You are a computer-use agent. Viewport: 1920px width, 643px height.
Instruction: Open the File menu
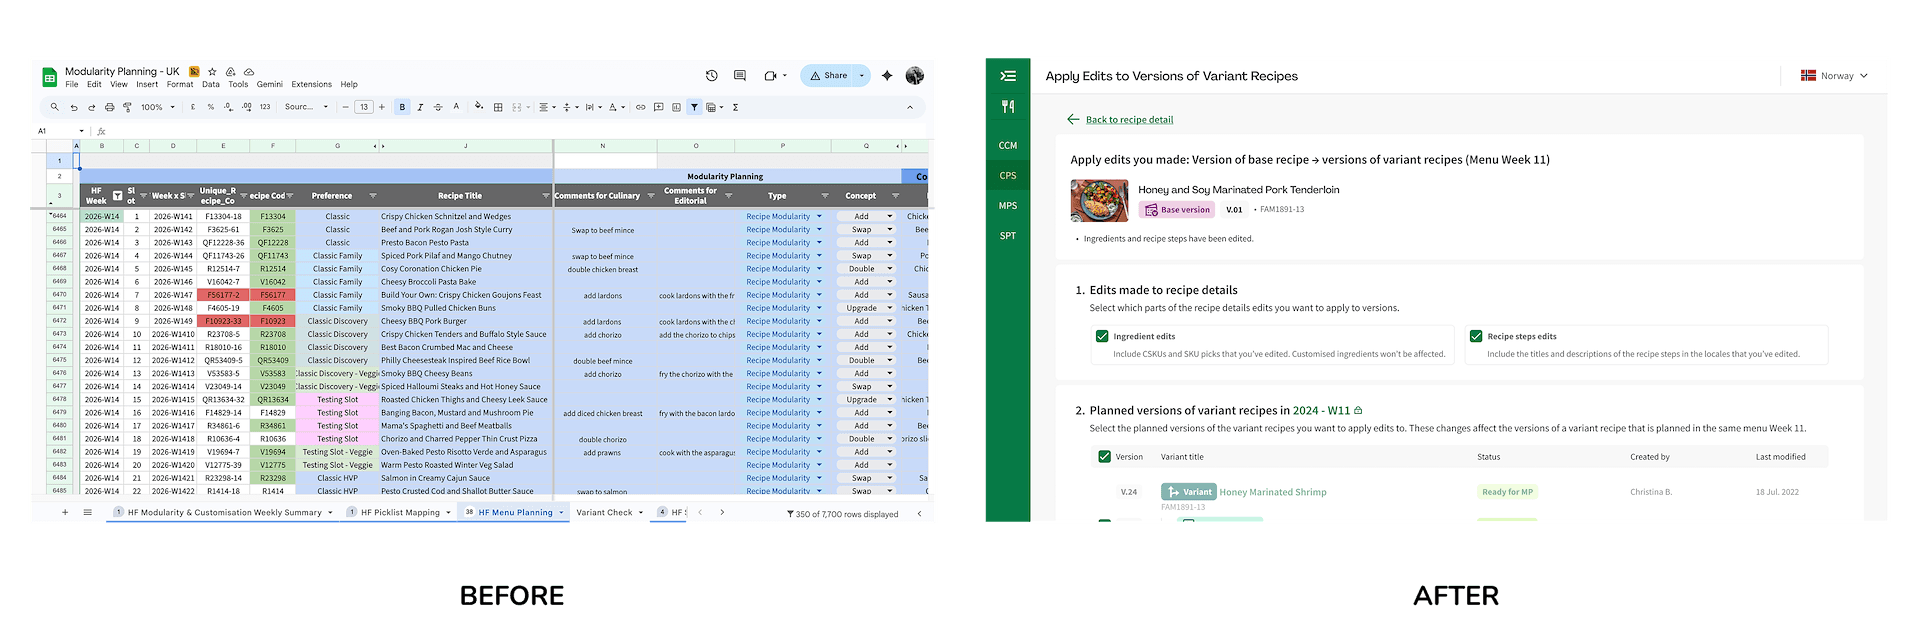coord(72,85)
